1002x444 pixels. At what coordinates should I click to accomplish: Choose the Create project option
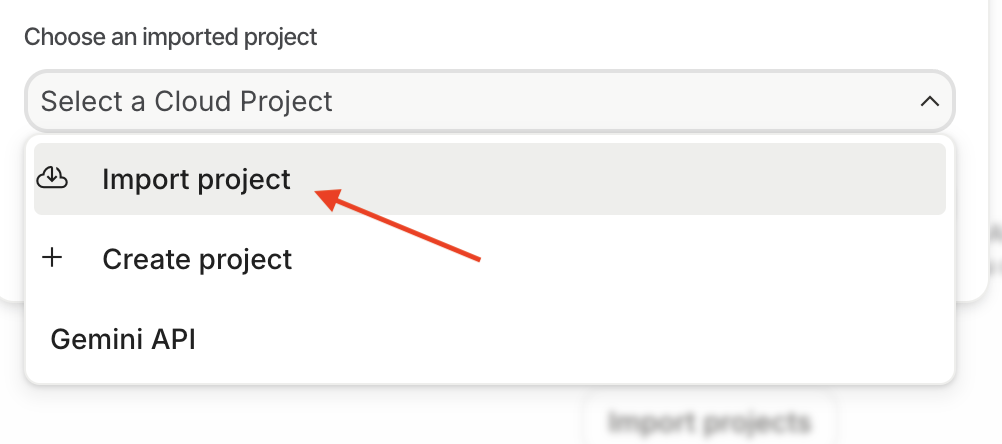(197, 259)
